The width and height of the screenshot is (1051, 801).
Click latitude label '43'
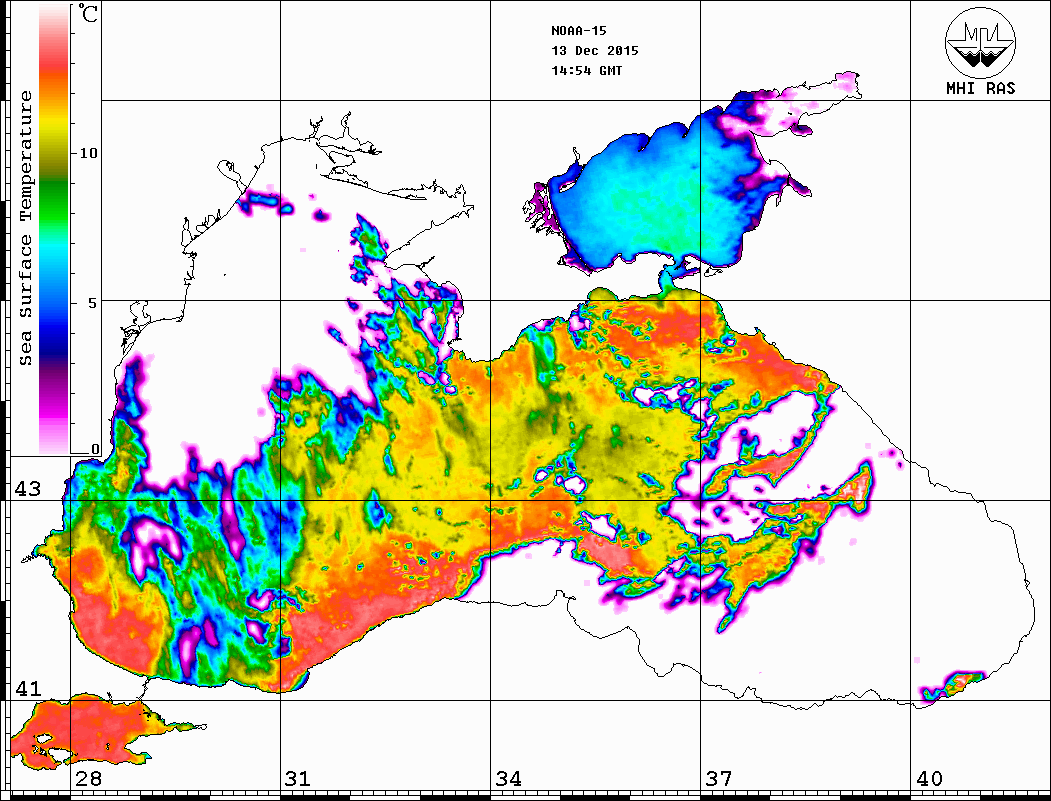point(28,489)
